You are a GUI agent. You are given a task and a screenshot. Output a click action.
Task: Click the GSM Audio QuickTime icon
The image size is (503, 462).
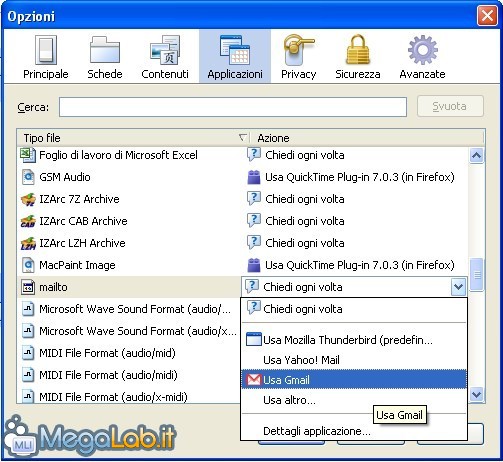pyautogui.click(x=28, y=177)
